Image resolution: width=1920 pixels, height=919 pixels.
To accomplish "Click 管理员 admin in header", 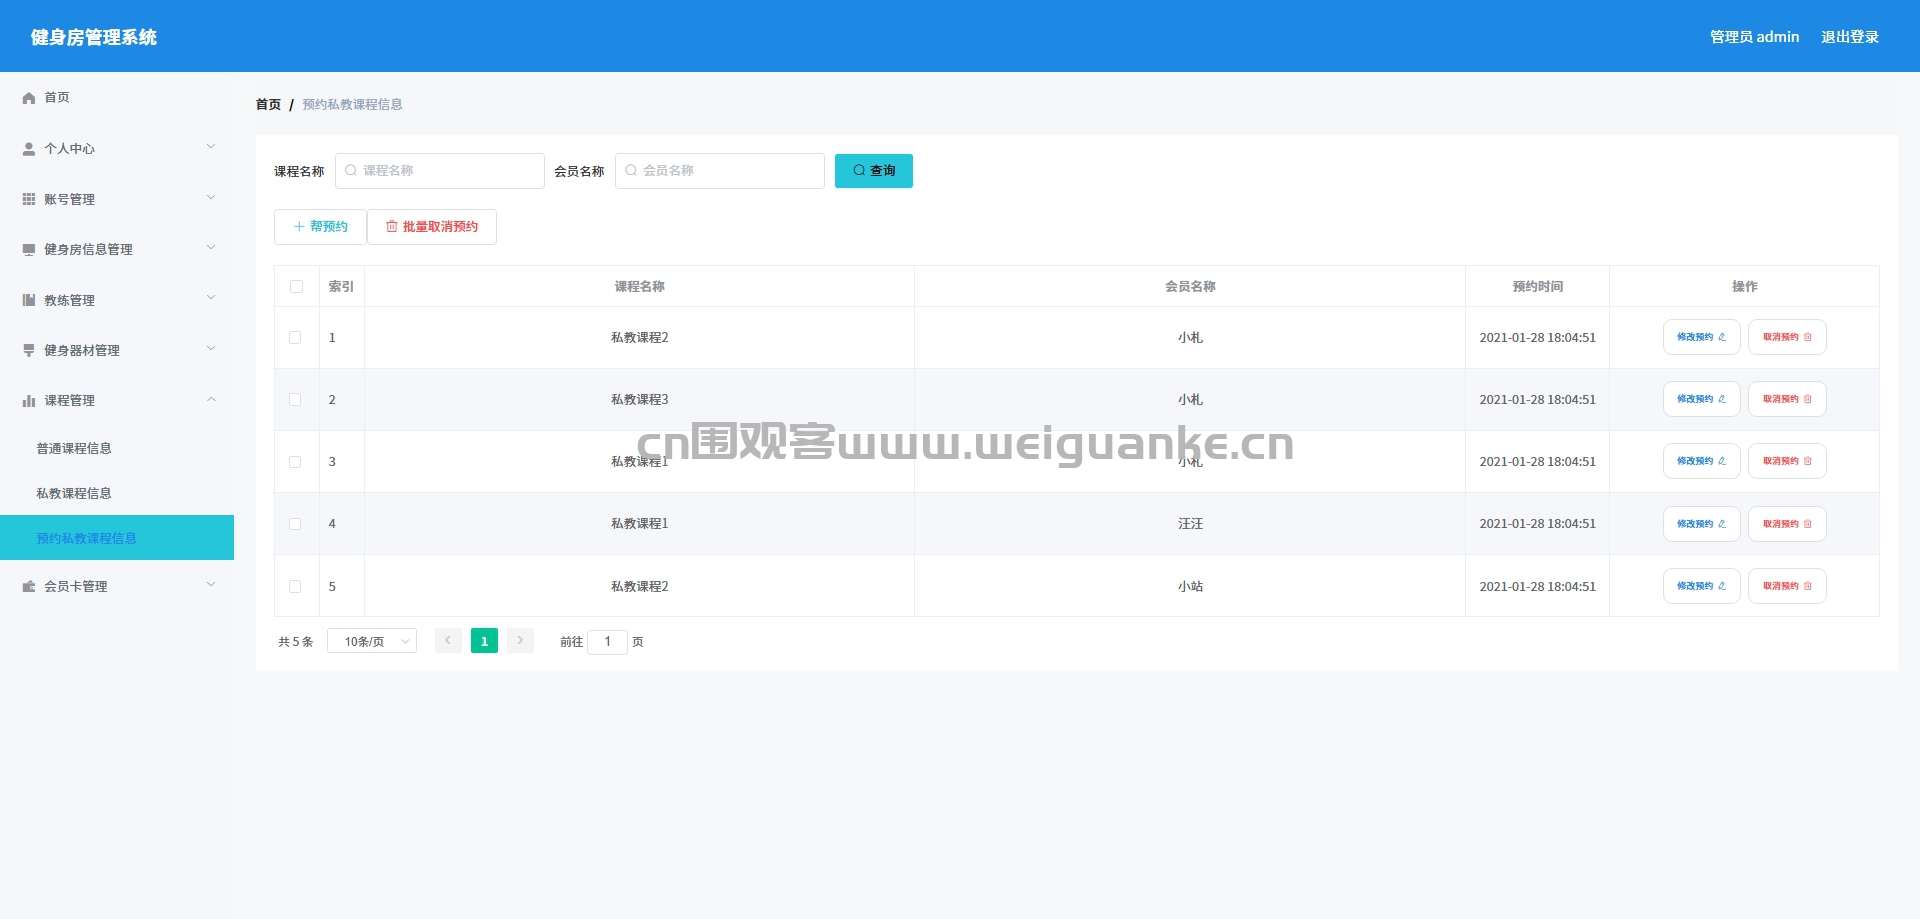I will click(1754, 37).
